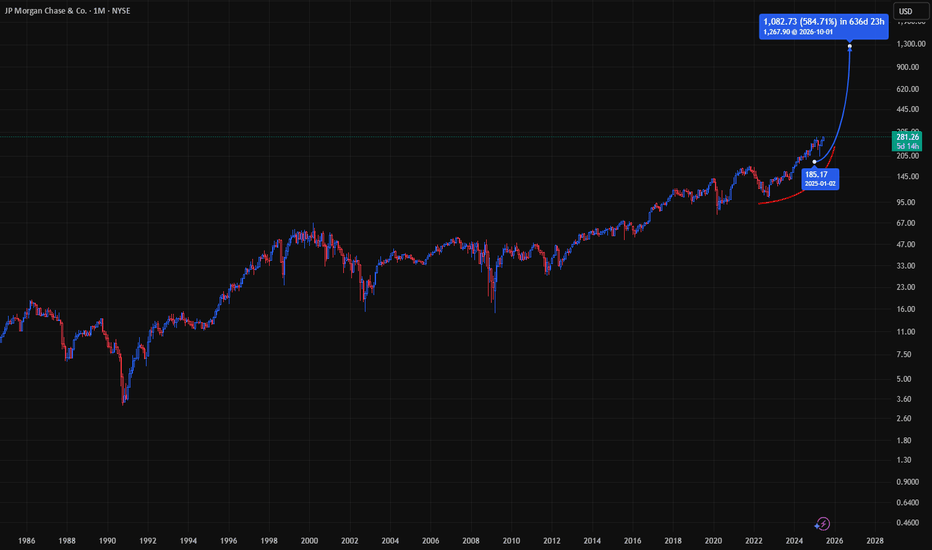The image size is (932, 550).
Task: Click the 0.6400 price axis label
Action: pyautogui.click(x=908, y=503)
